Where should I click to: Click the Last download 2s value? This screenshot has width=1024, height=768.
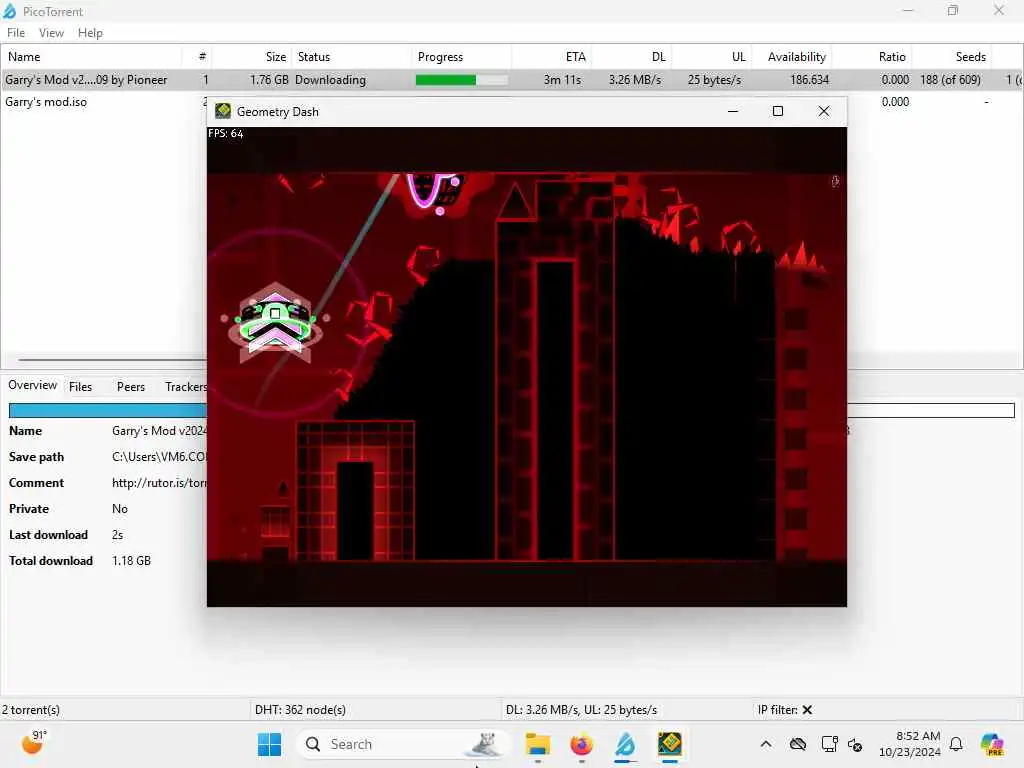pyautogui.click(x=118, y=535)
